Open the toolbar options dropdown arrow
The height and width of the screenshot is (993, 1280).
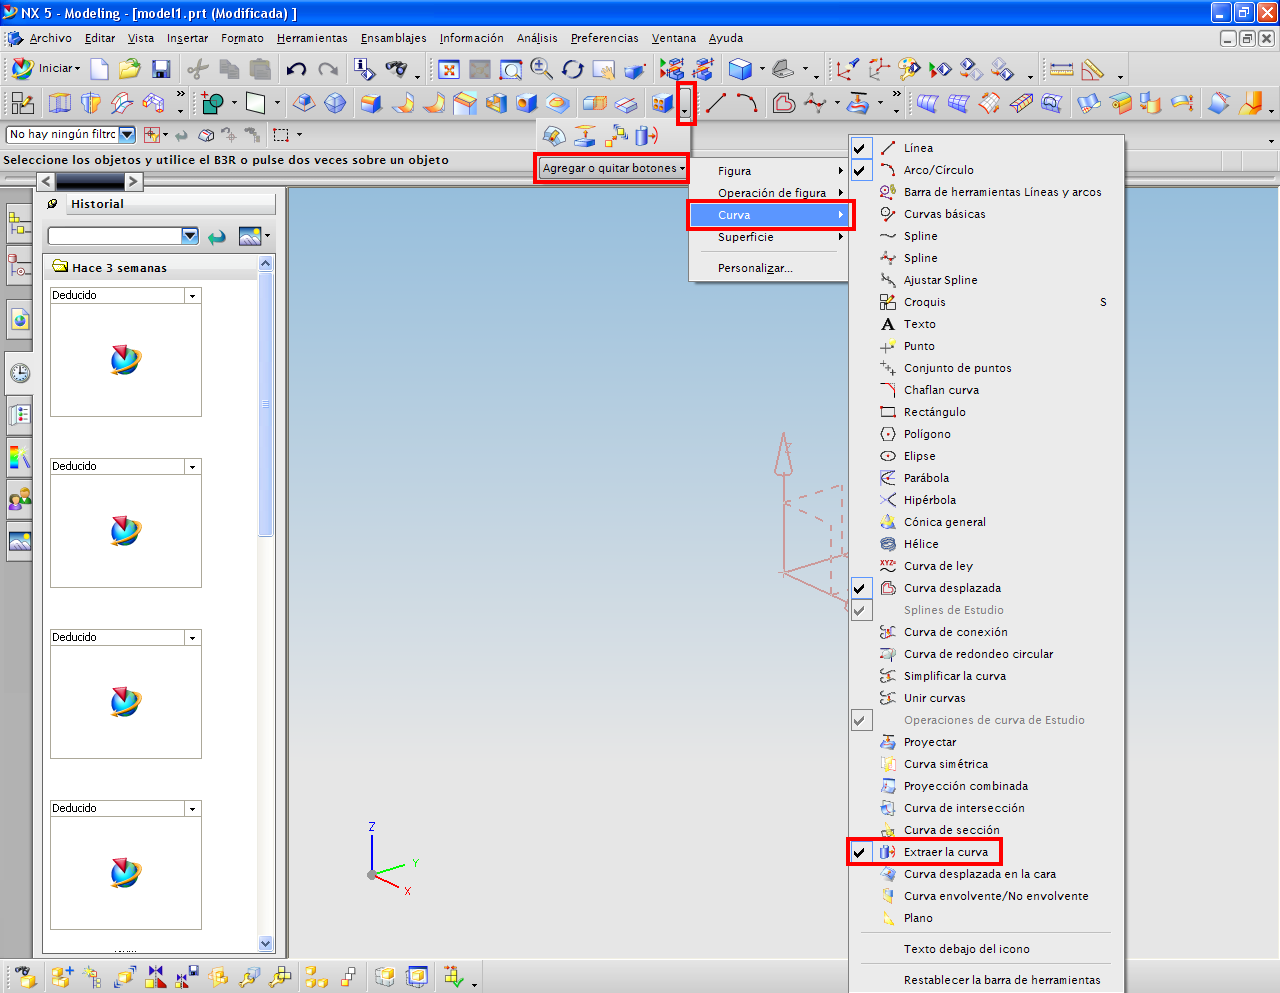pos(685,104)
